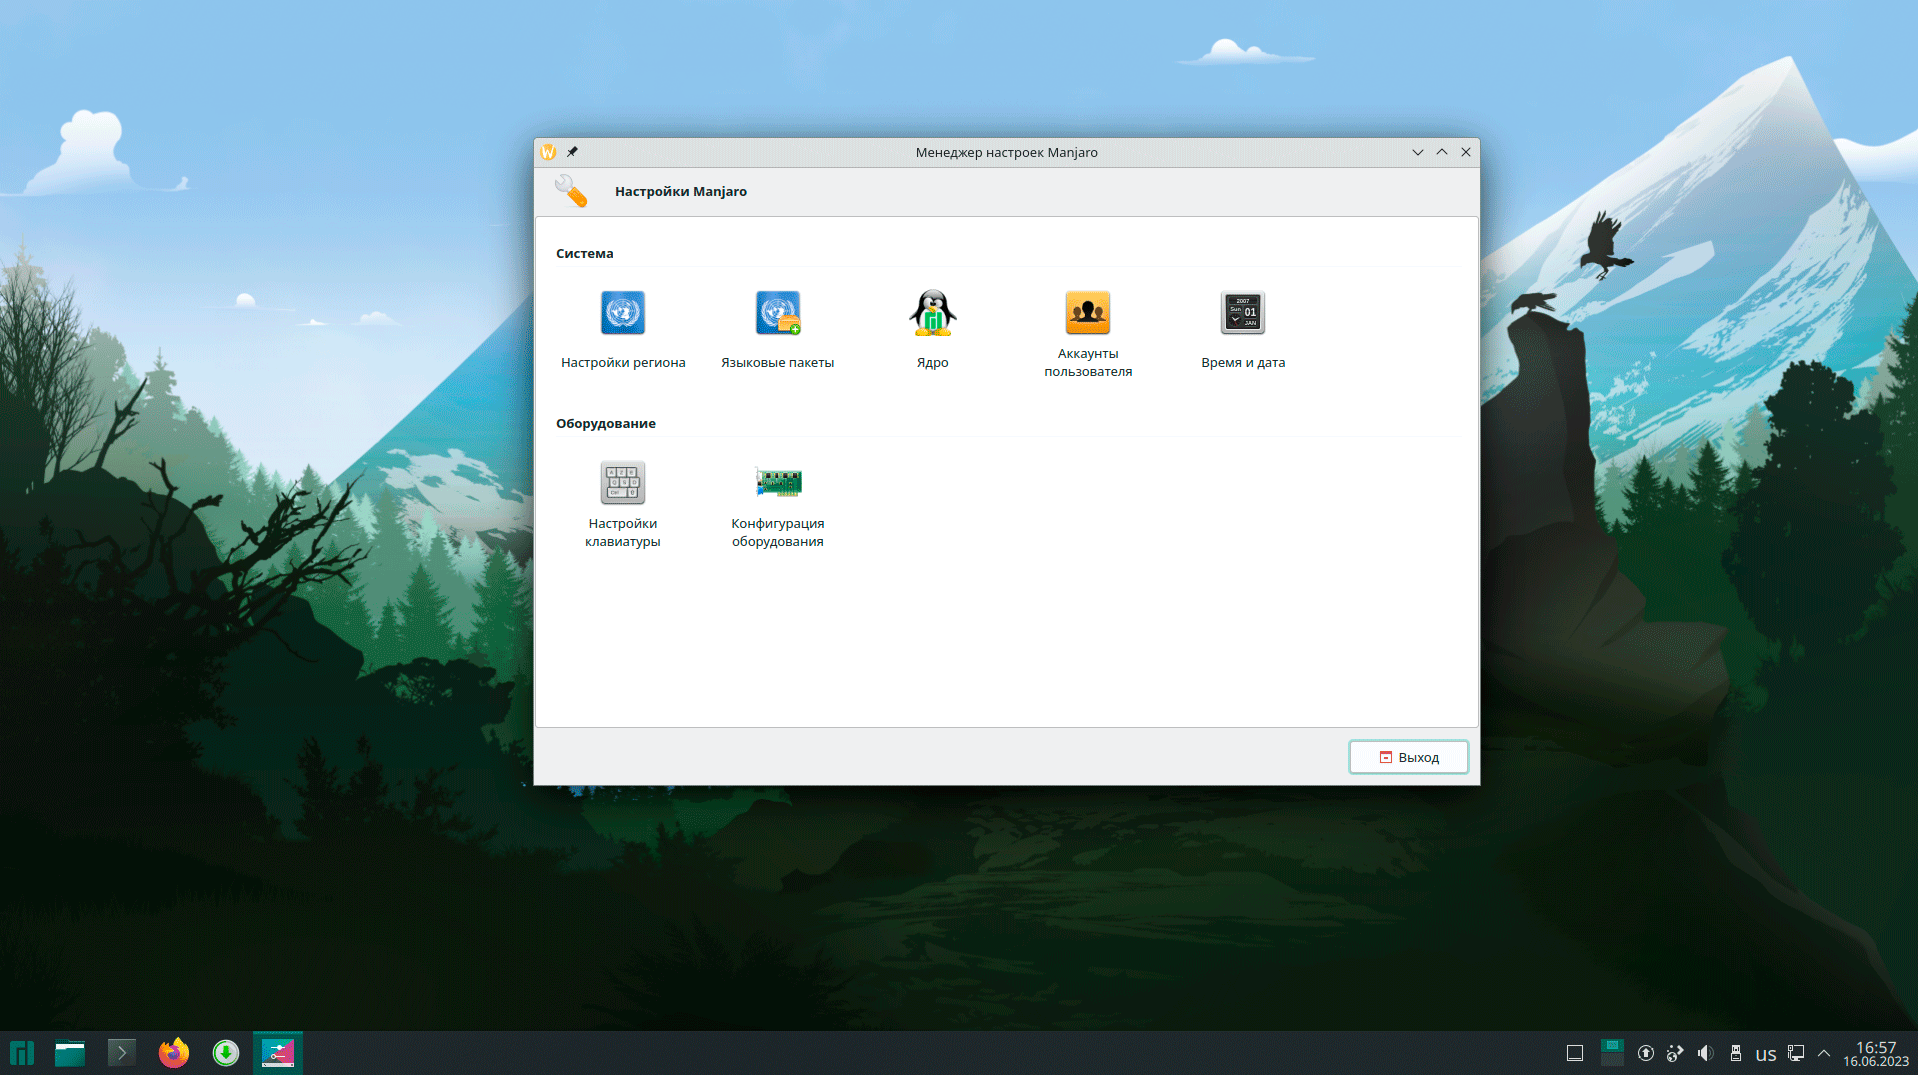
Task: Open Настройки региона settings
Action: tap(622, 329)
